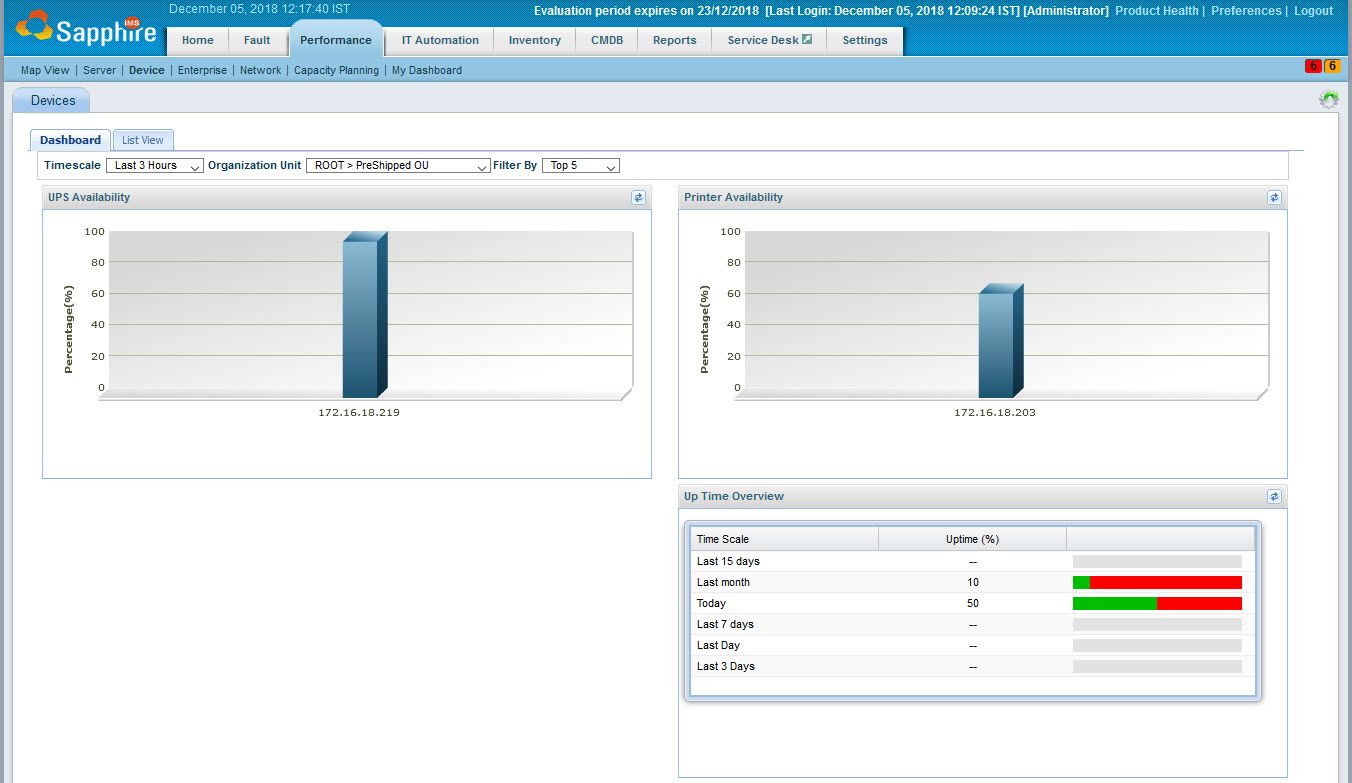Open the Preferences link
The image size is (1352, 783).
pyautogui.click(x=1246, y=10)
